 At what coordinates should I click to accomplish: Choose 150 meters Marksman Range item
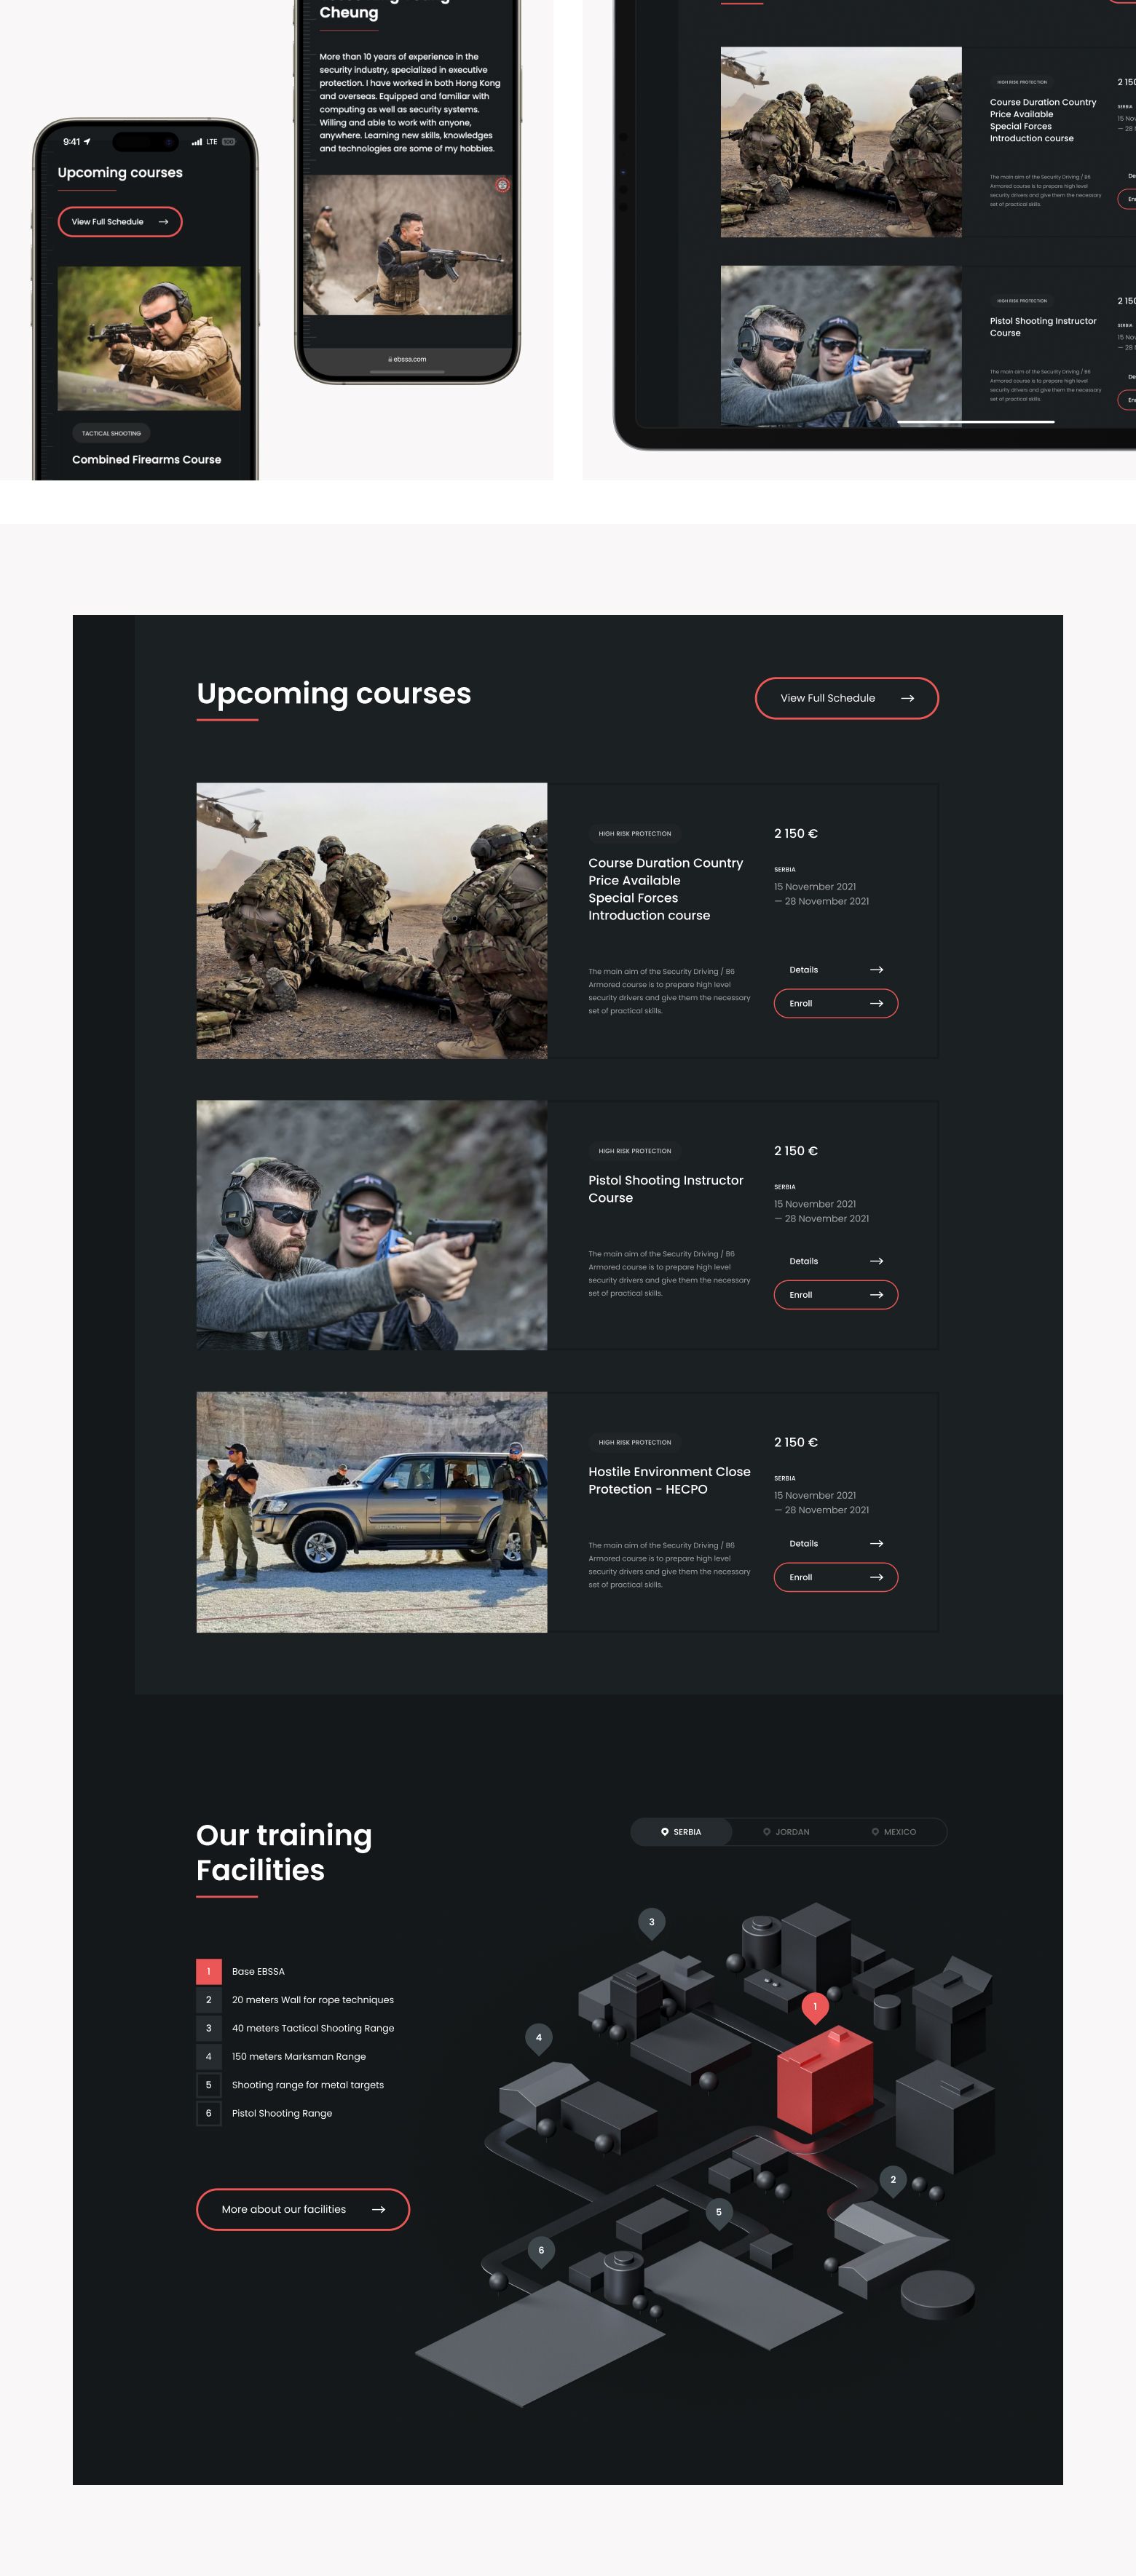pyautogui.click(x=298, y=2056)
